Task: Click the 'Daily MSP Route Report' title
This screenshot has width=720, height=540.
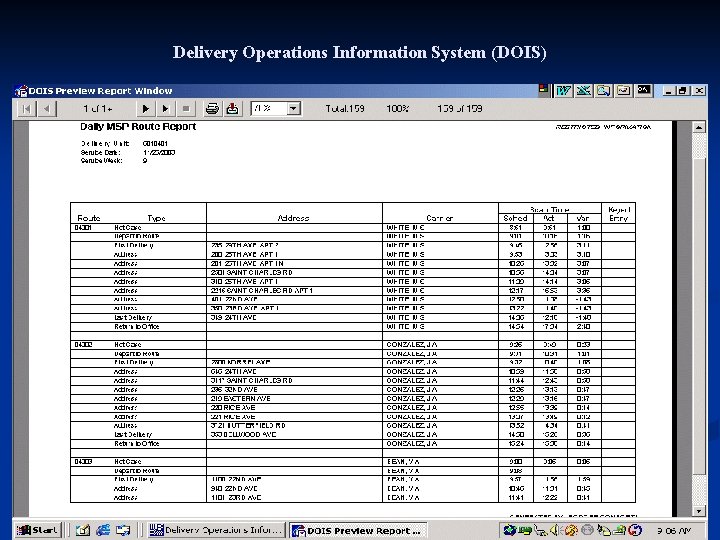Action: point(138,127)
